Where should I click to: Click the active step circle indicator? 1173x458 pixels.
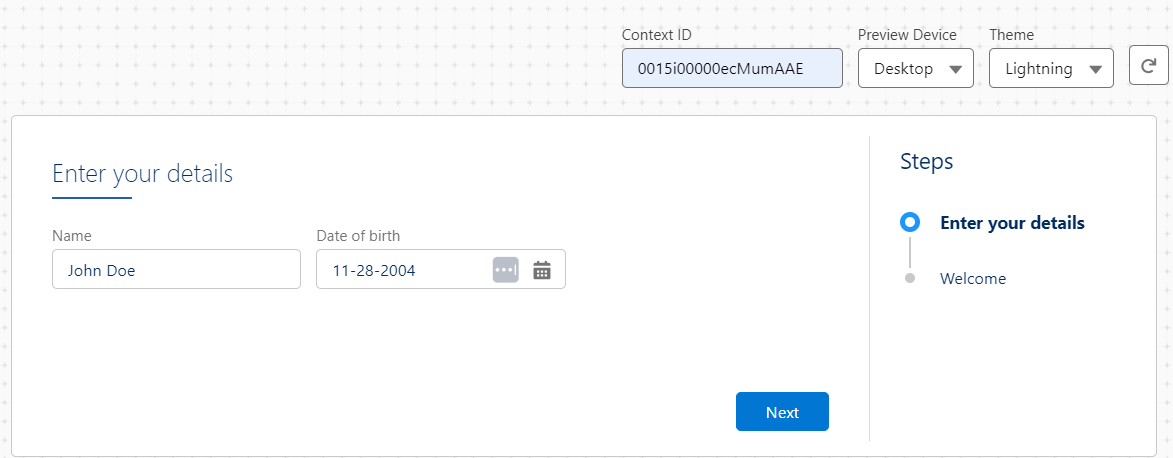click(909, 222)
